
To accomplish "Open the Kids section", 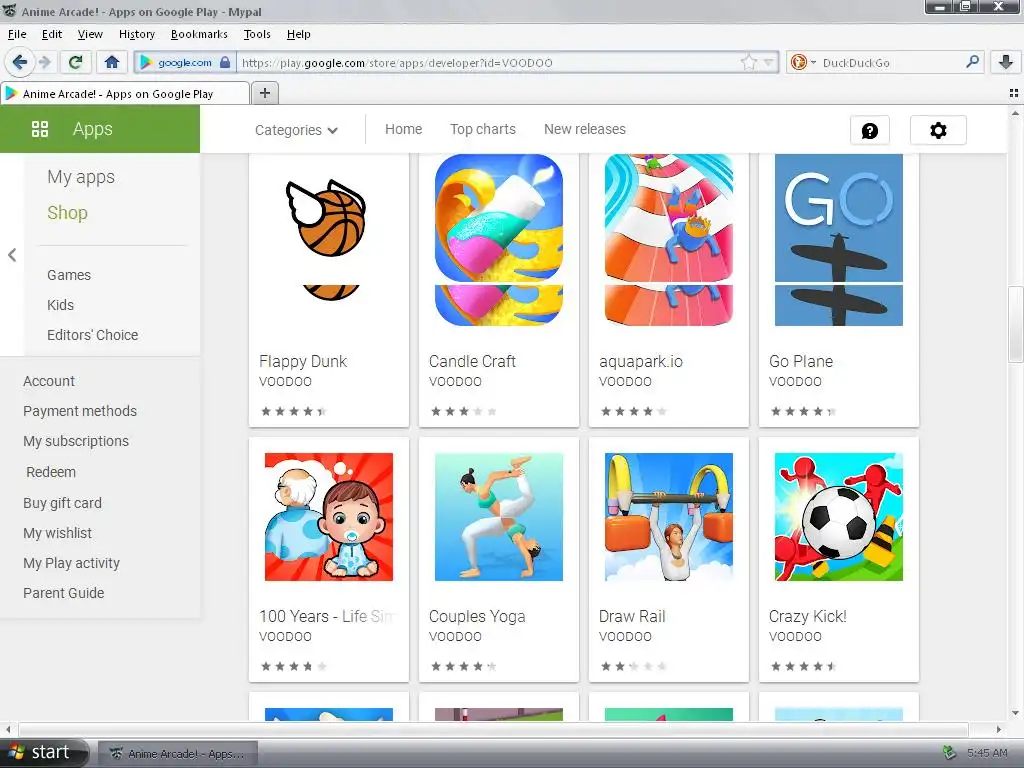I will [x=60, y=305].
